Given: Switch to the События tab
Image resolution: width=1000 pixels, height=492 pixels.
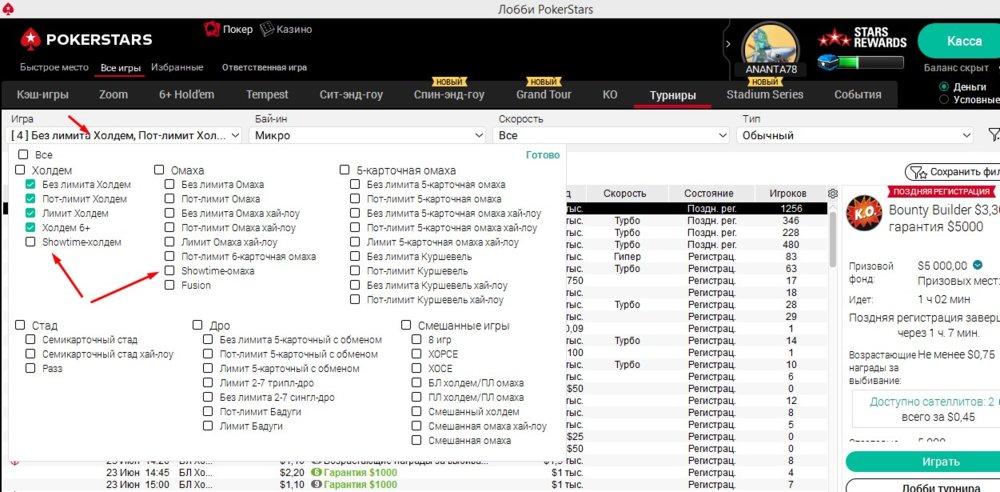Looking at the screenshot, I should (858, 94).
